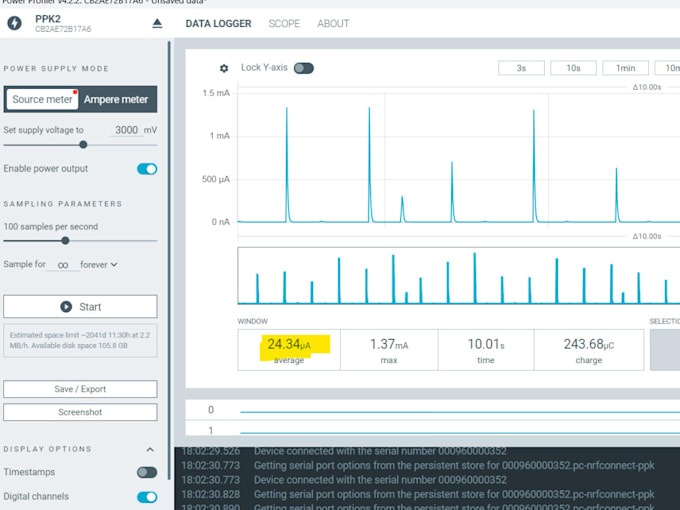680x510 pixels.
Task: Click the overview minimap chart
Action: pos(459,276)
